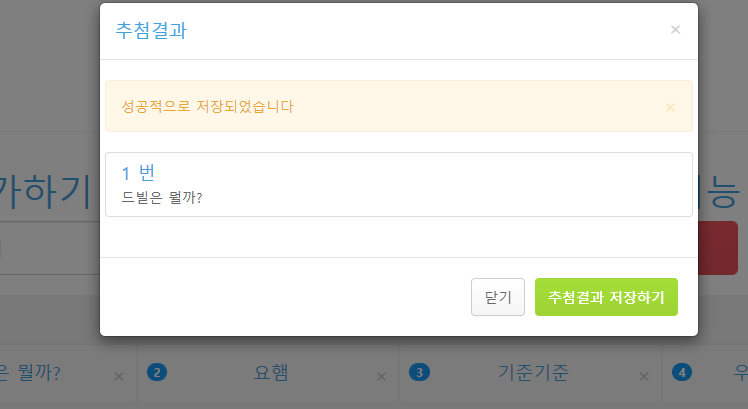
Task: Click the 추첨결과 dialog title
Action: pyautogui.click(x=151, y=31)
